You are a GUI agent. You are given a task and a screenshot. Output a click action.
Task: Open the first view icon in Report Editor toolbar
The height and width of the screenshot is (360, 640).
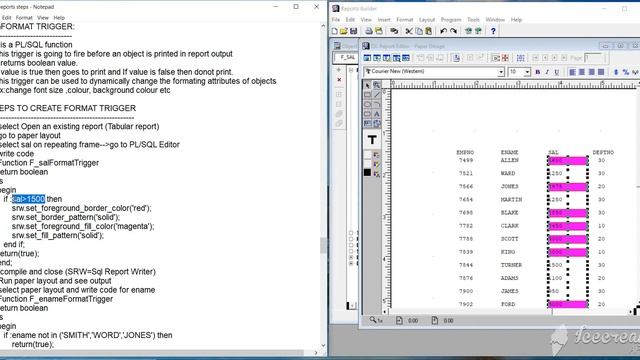pyautogui.click(x=367, y=58)
